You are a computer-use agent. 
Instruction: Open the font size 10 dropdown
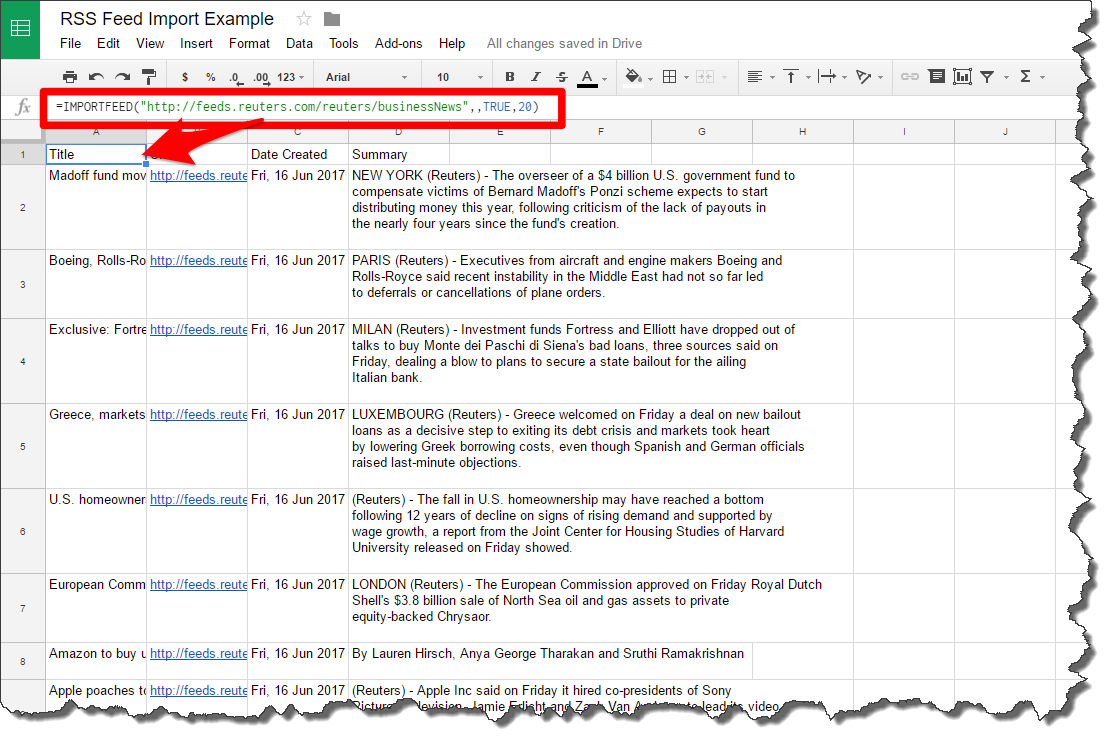459,77
